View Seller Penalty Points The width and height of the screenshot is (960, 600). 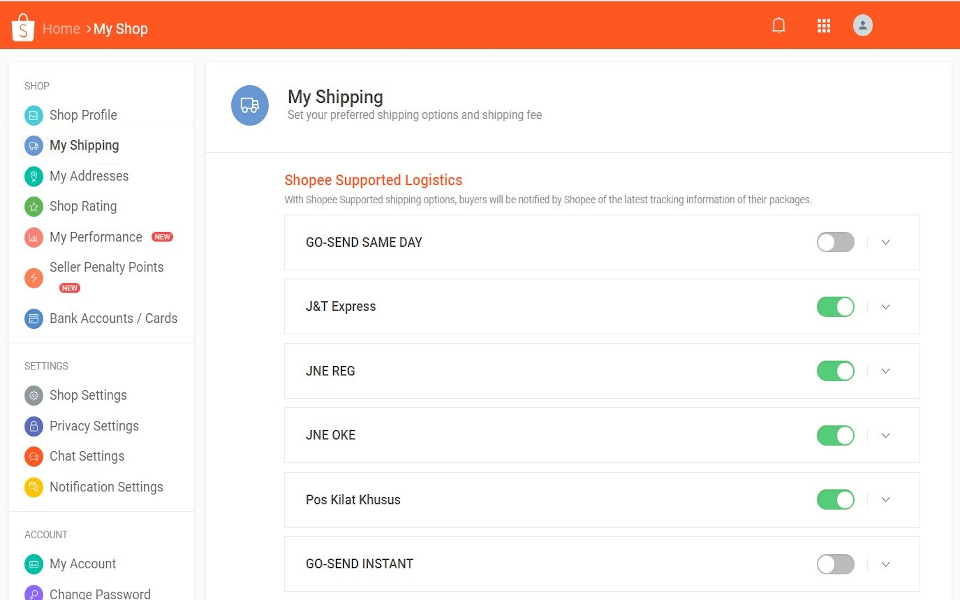(107, 268)
